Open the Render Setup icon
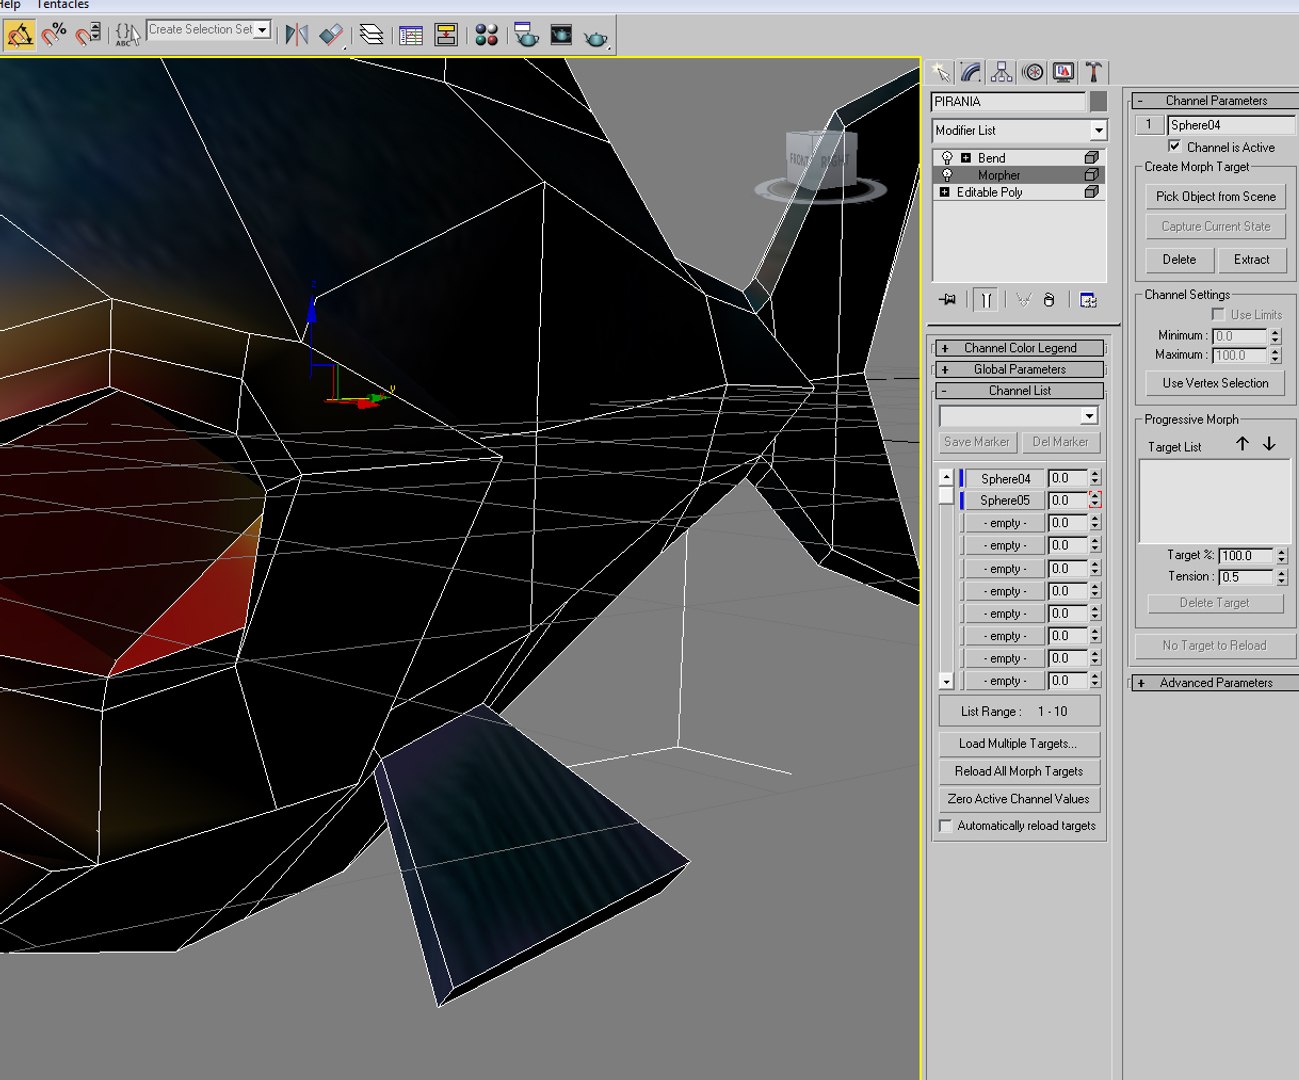The height and width of the screenshot is (1080, 1299). point(526,35)
